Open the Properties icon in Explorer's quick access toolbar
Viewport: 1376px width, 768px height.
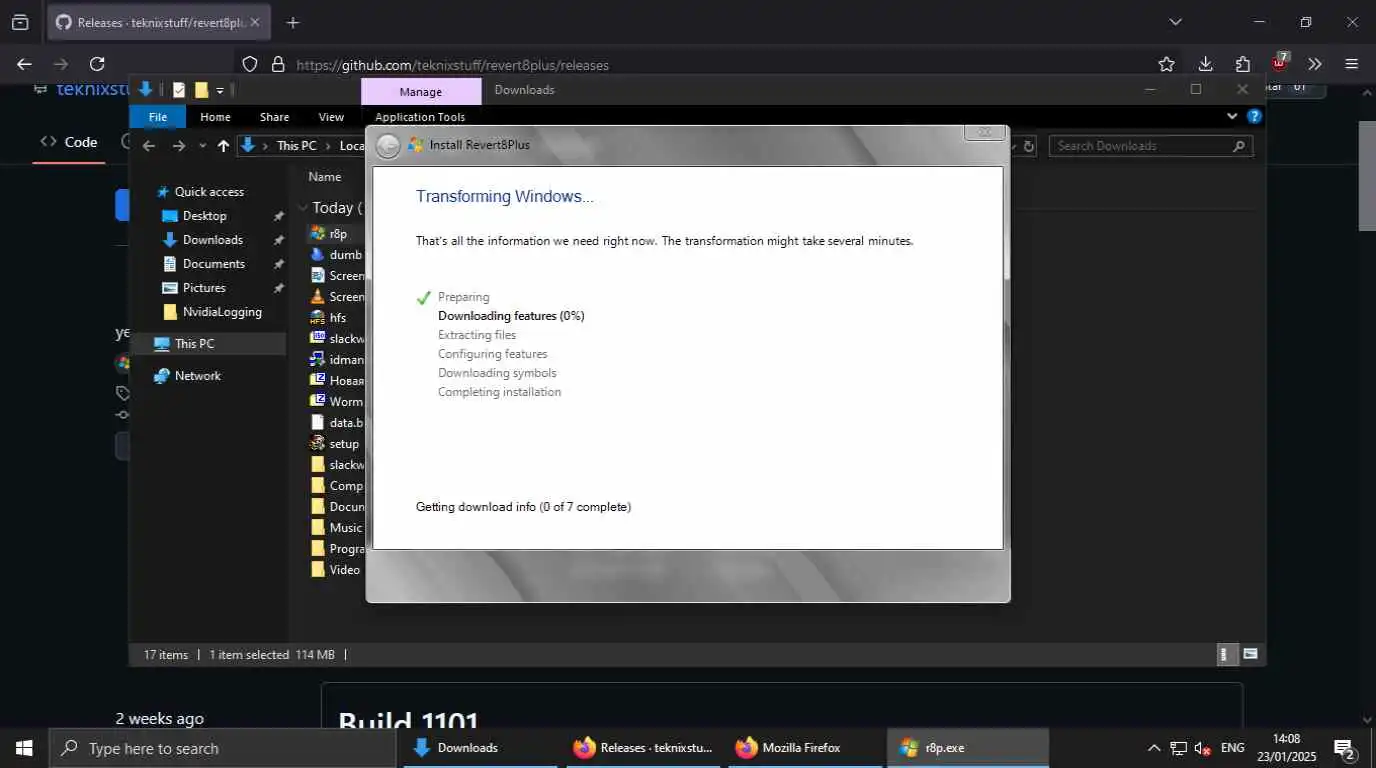click(179, 90)
